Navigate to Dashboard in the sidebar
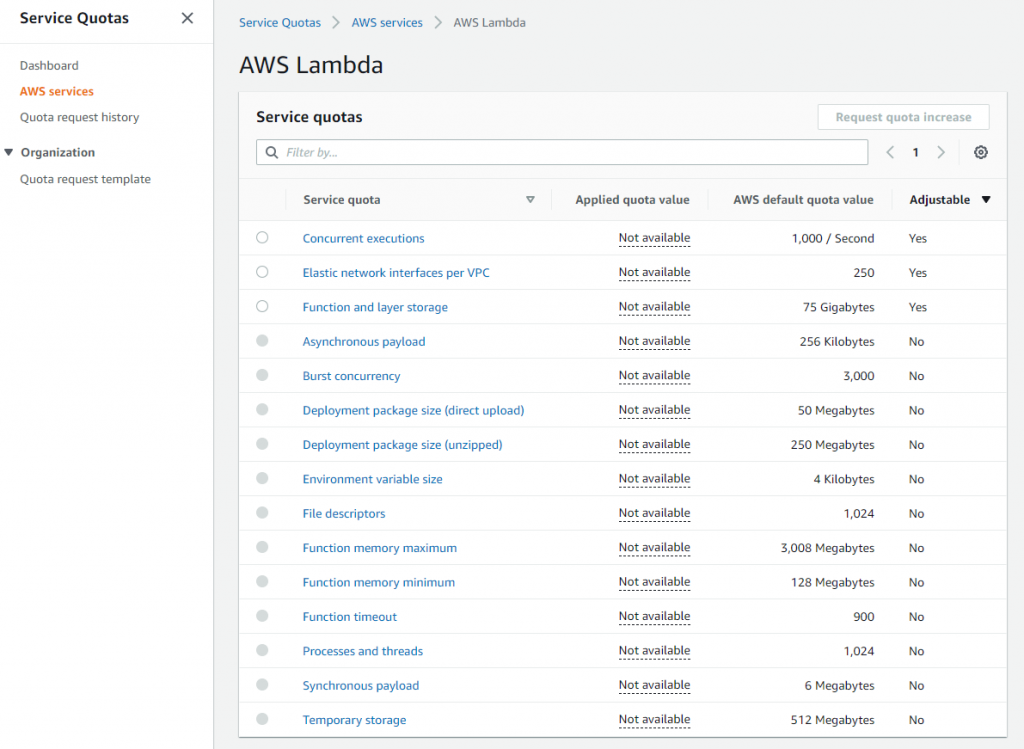This screenshot has width=1024, height=749. tap(48, 65)
